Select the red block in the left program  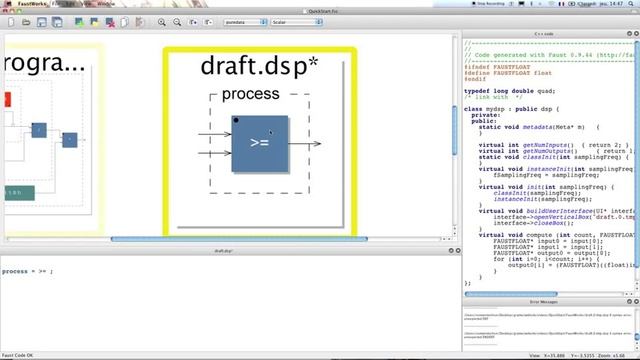[x=8, y=100]
